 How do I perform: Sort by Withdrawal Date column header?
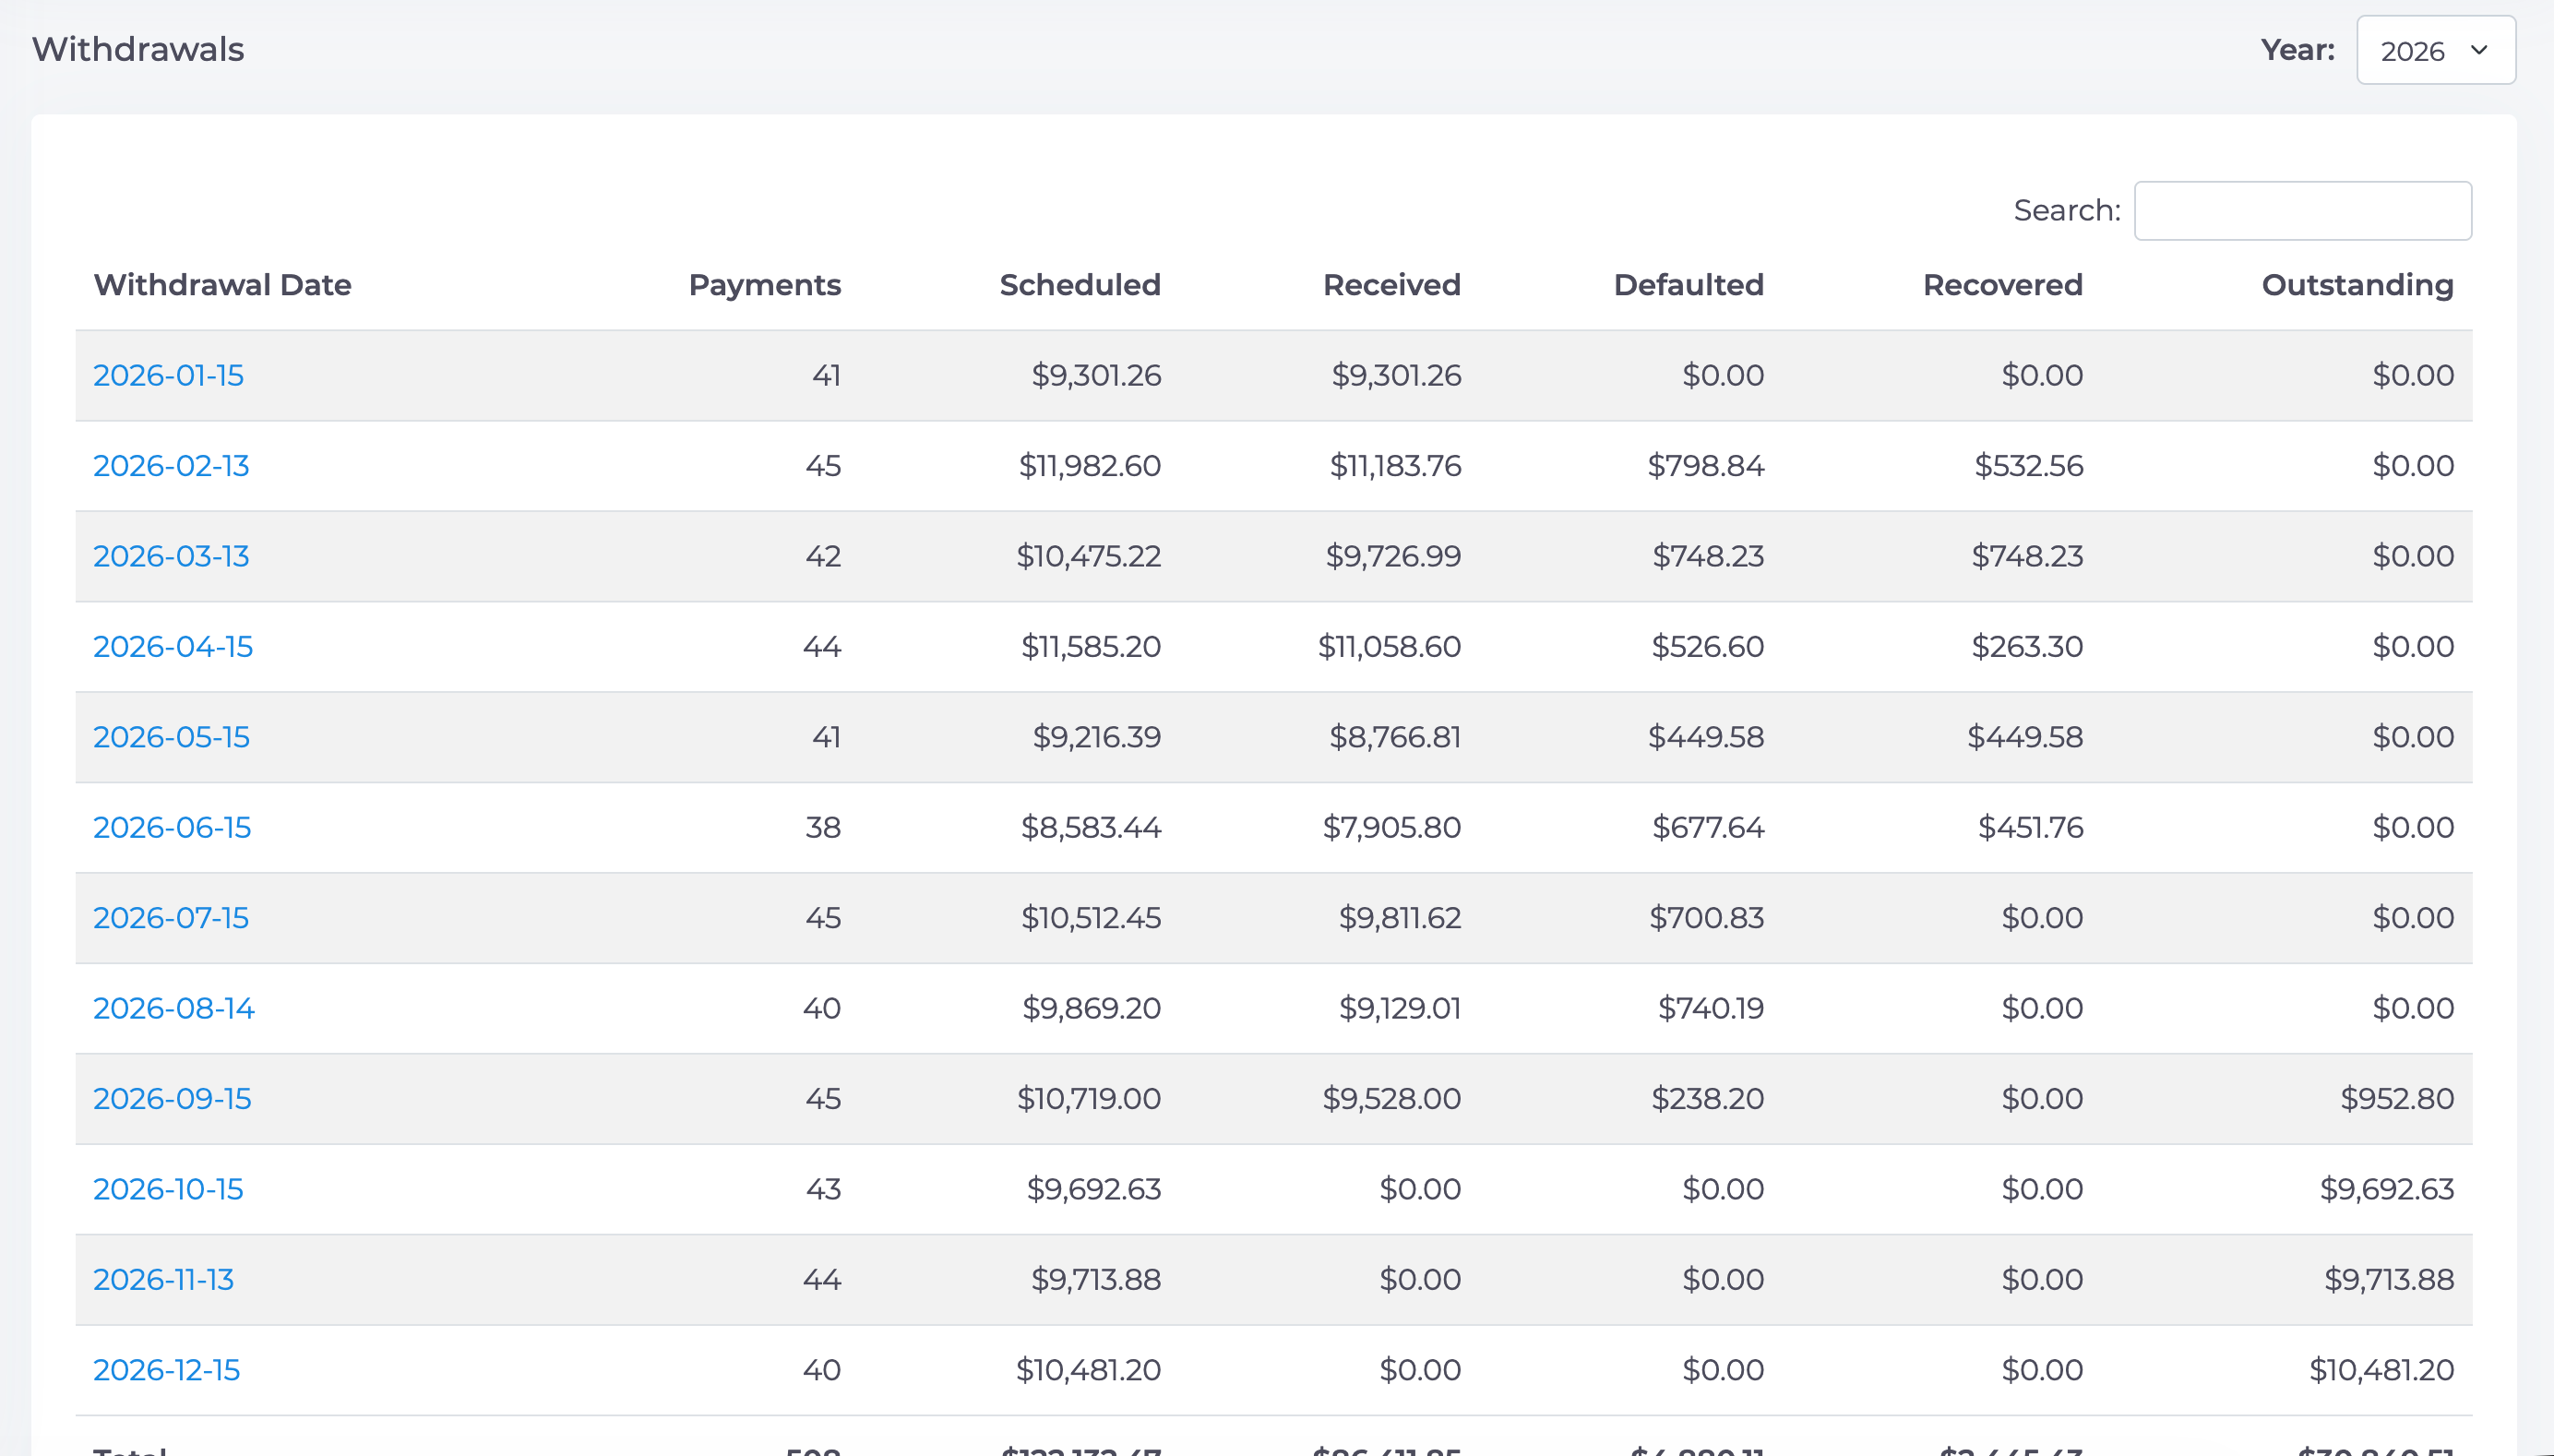point(222,285)
